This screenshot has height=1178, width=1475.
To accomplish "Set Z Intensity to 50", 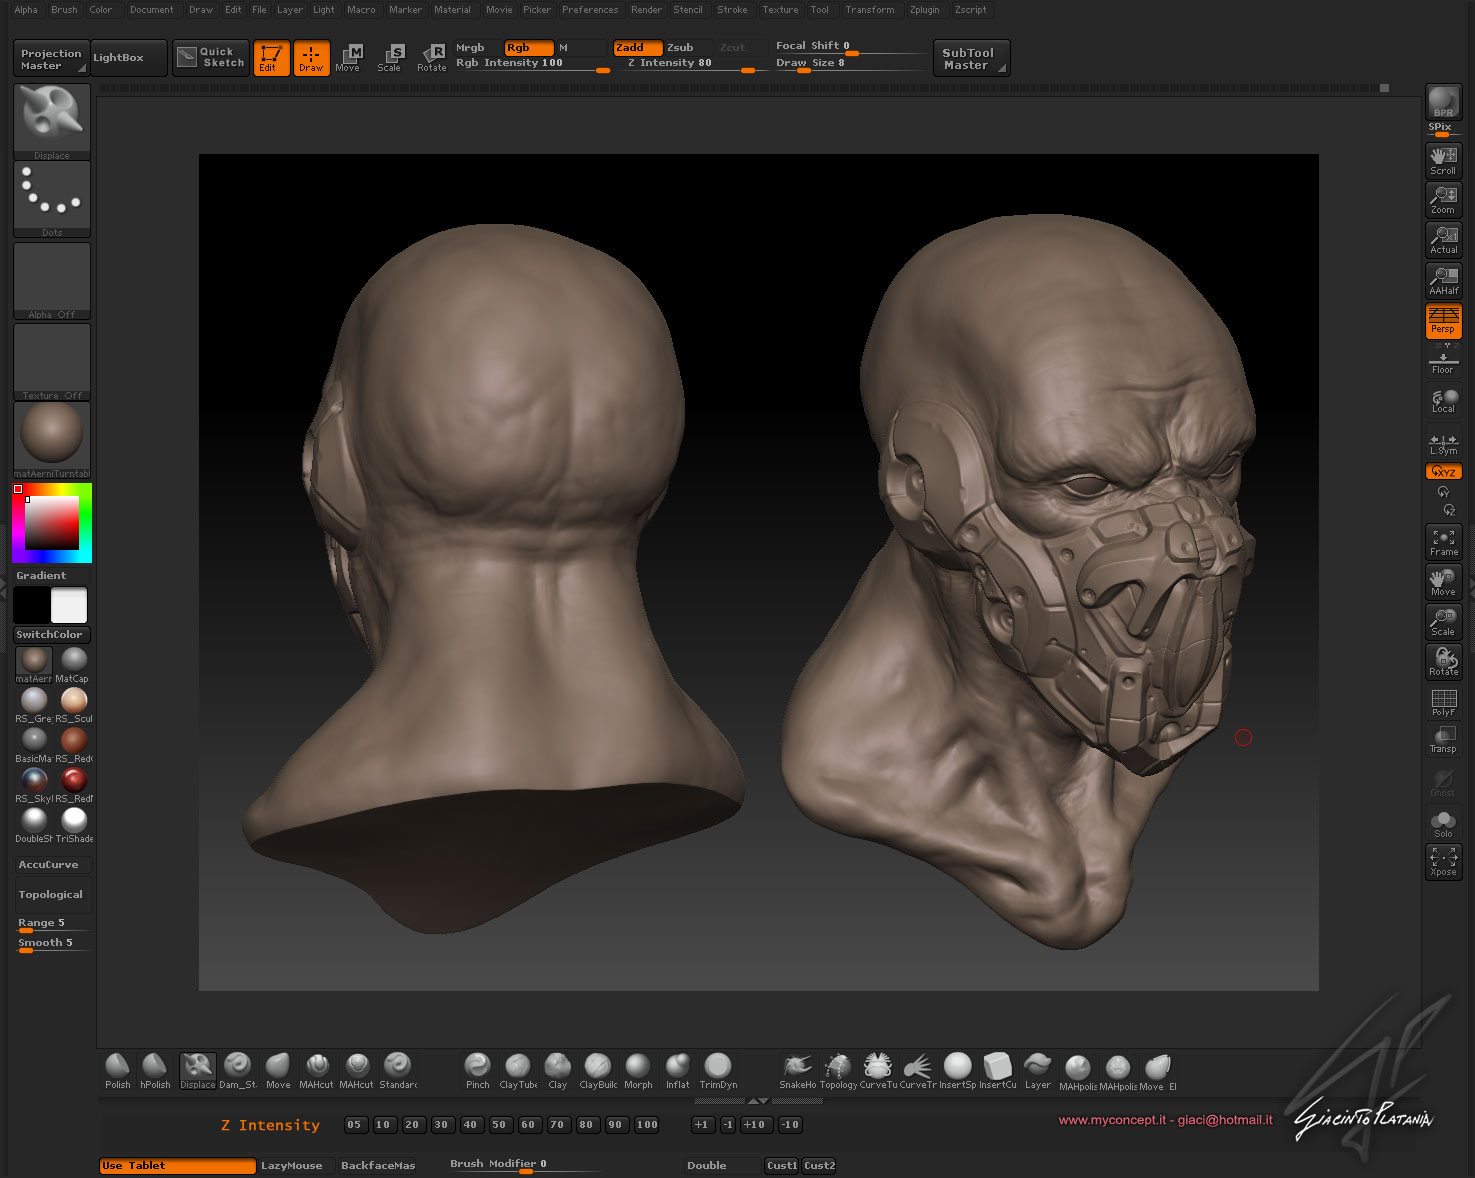I will coord(499,1125).
